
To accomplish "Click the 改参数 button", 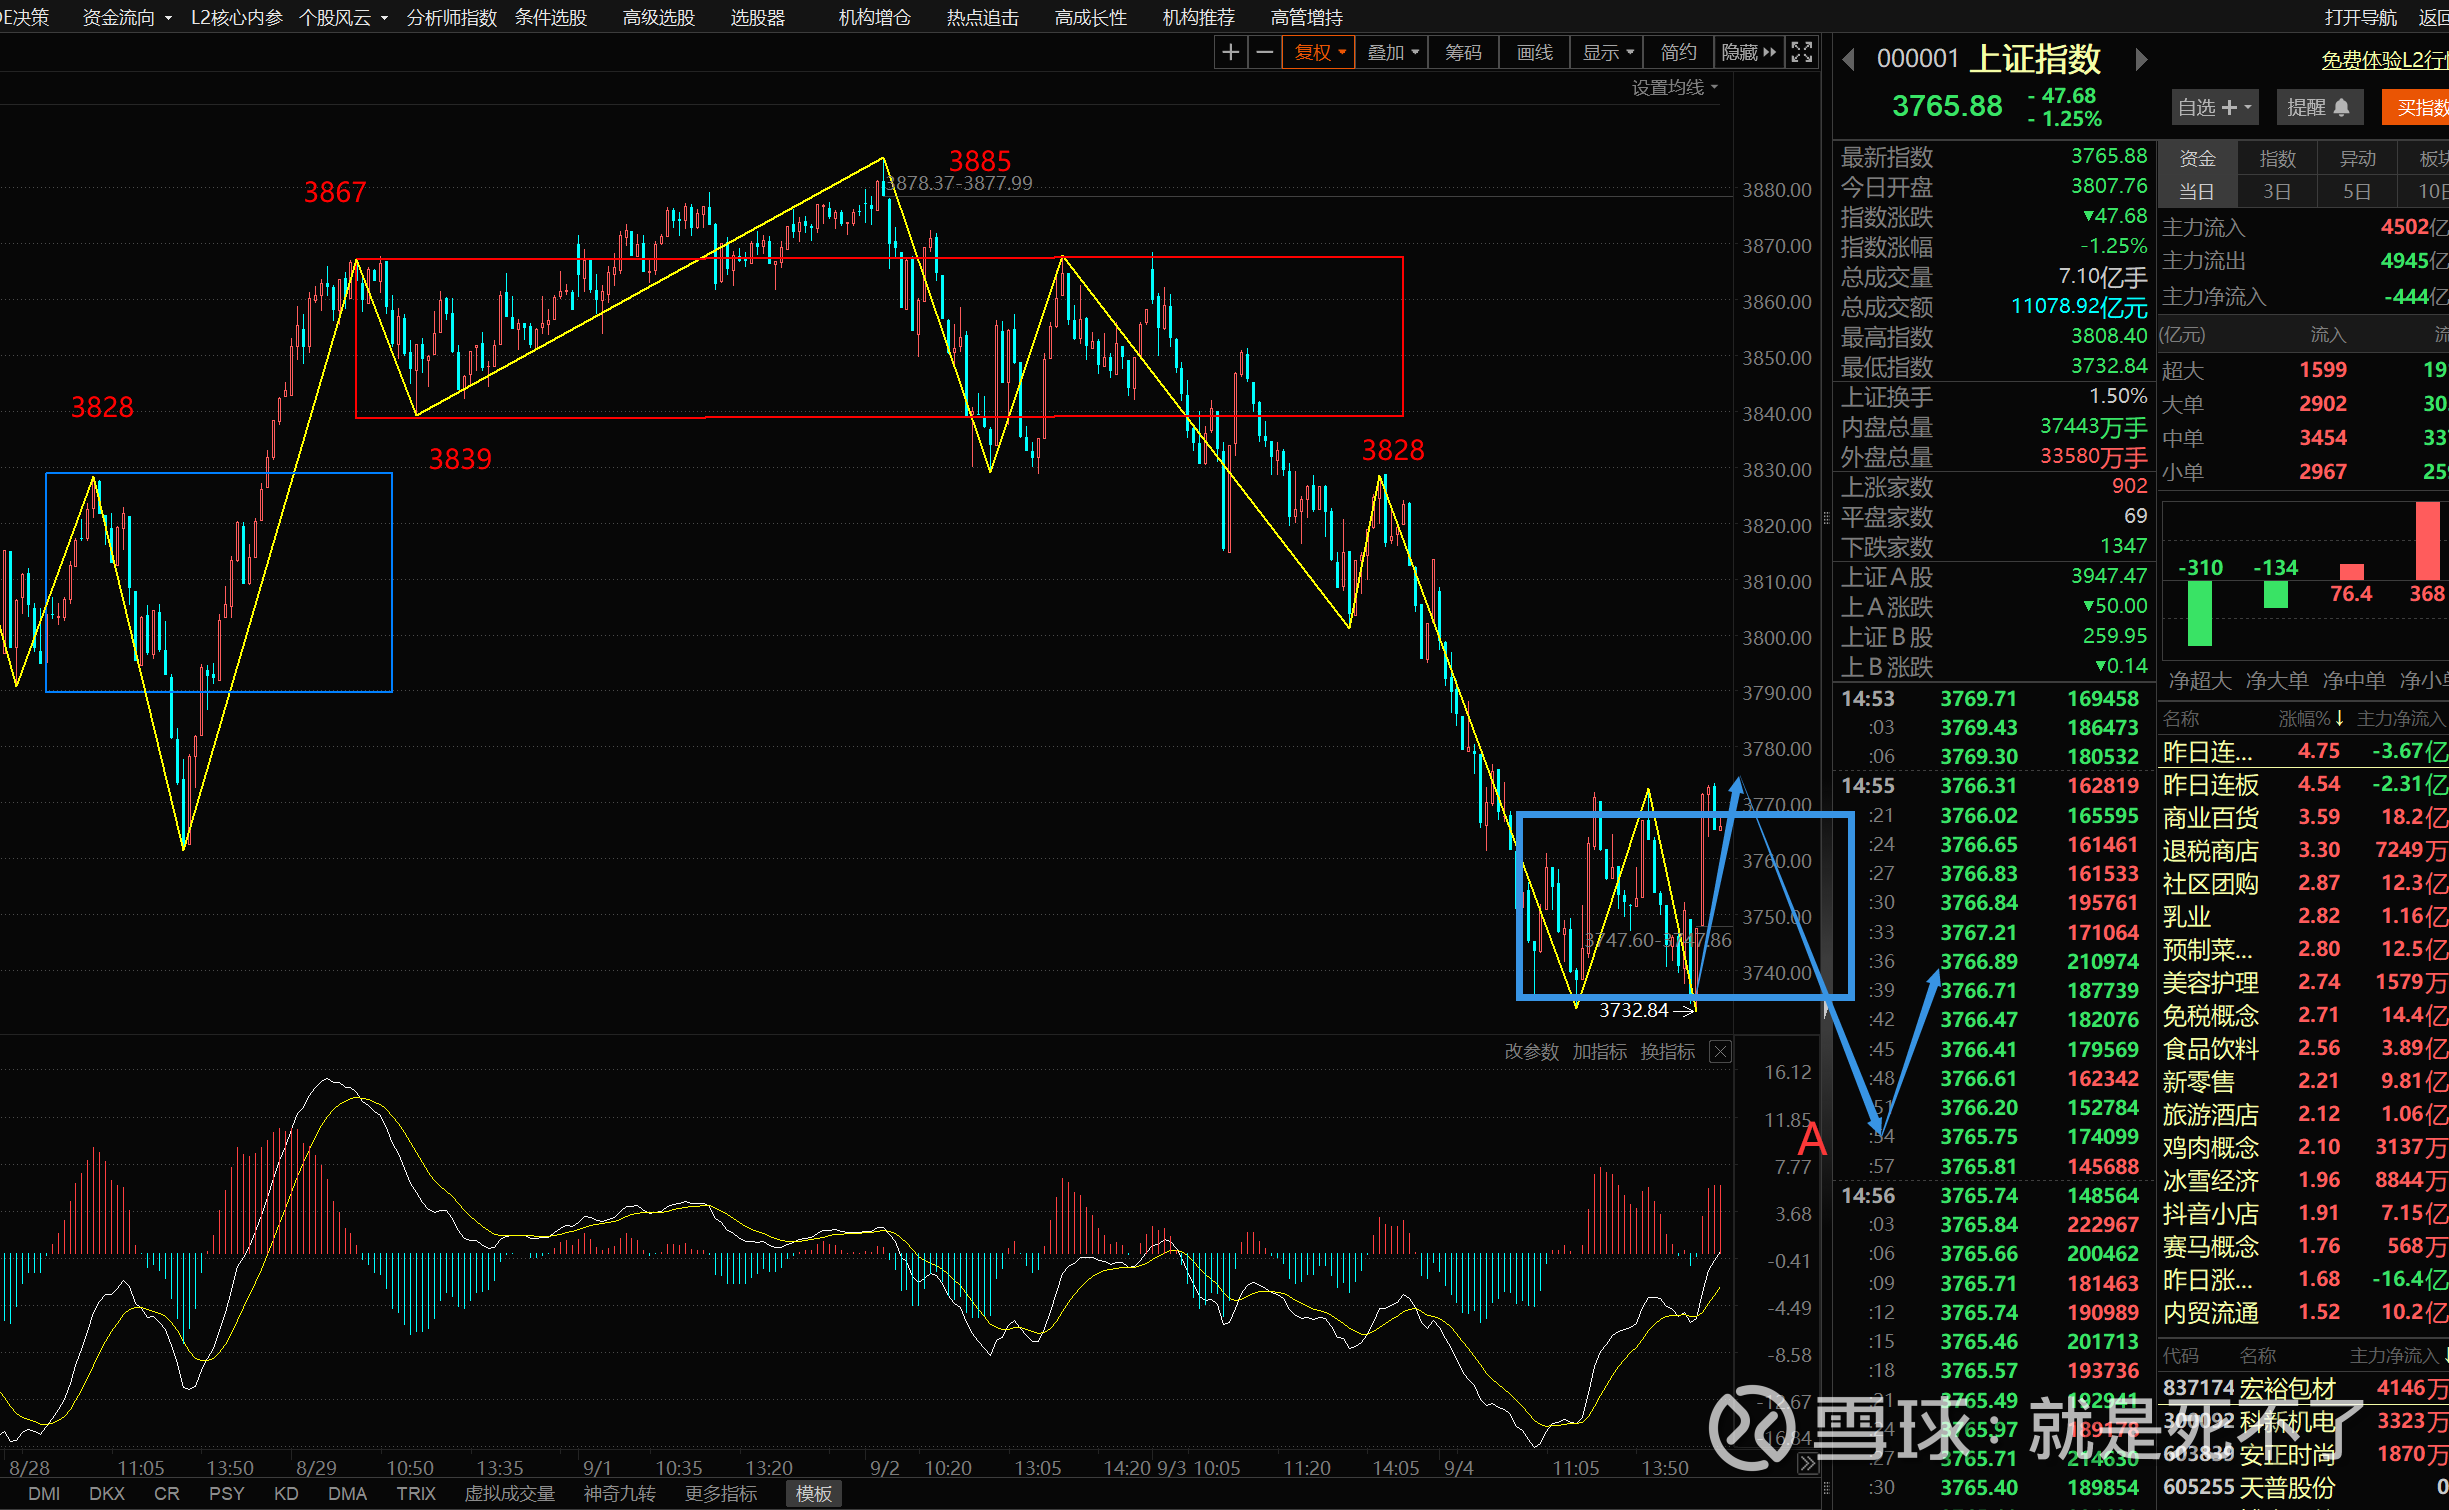I will tap(1531, 1052).
